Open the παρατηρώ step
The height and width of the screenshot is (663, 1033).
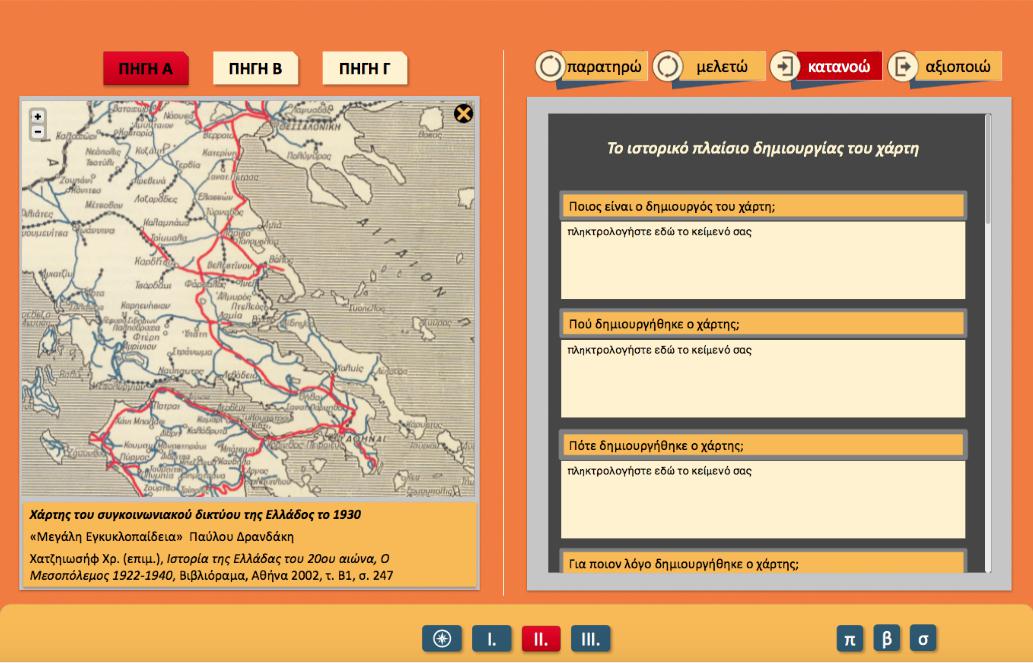[x=604, y=67]
